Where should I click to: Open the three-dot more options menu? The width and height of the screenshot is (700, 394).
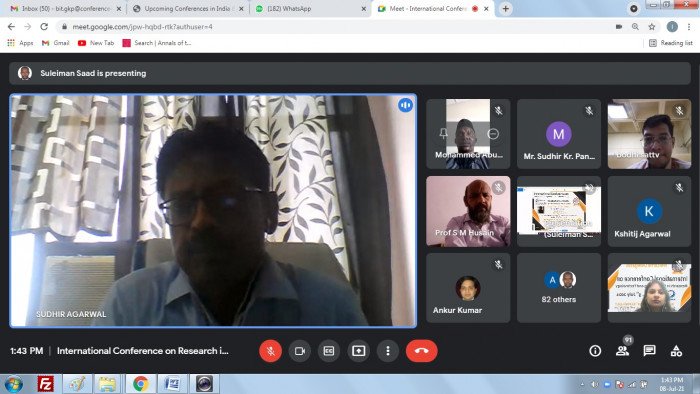click(x=388, y=351)
